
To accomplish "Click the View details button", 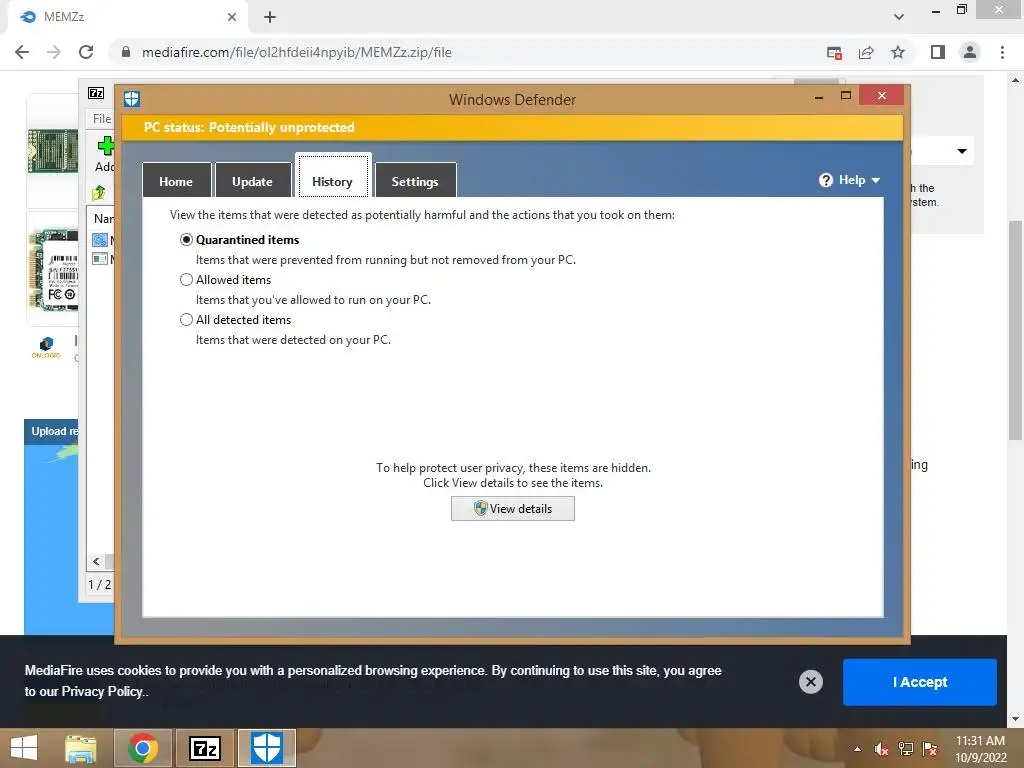I will [x=513, y=509].
